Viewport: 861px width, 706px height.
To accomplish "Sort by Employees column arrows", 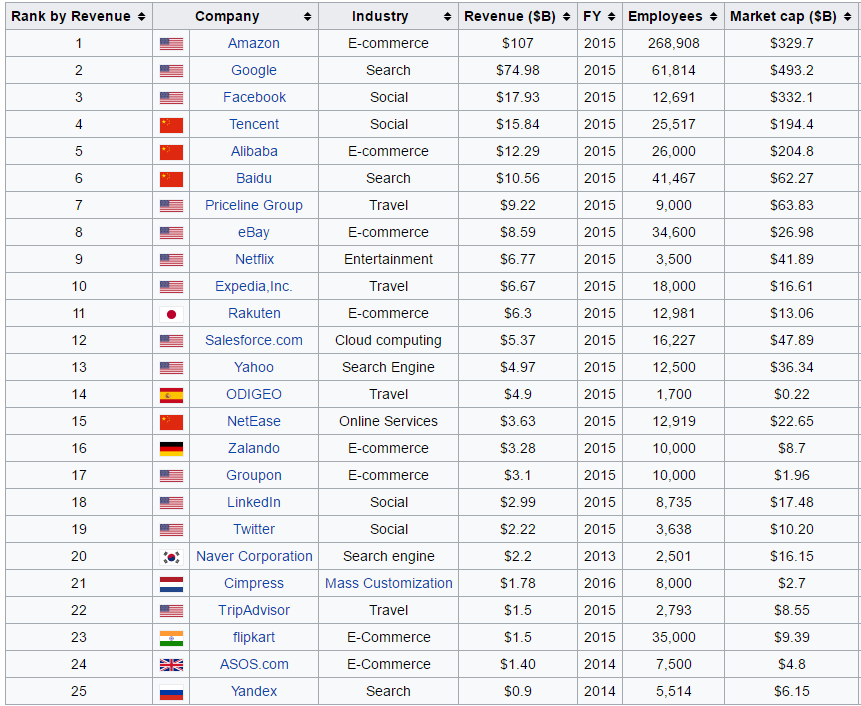I will pos(713,16).
